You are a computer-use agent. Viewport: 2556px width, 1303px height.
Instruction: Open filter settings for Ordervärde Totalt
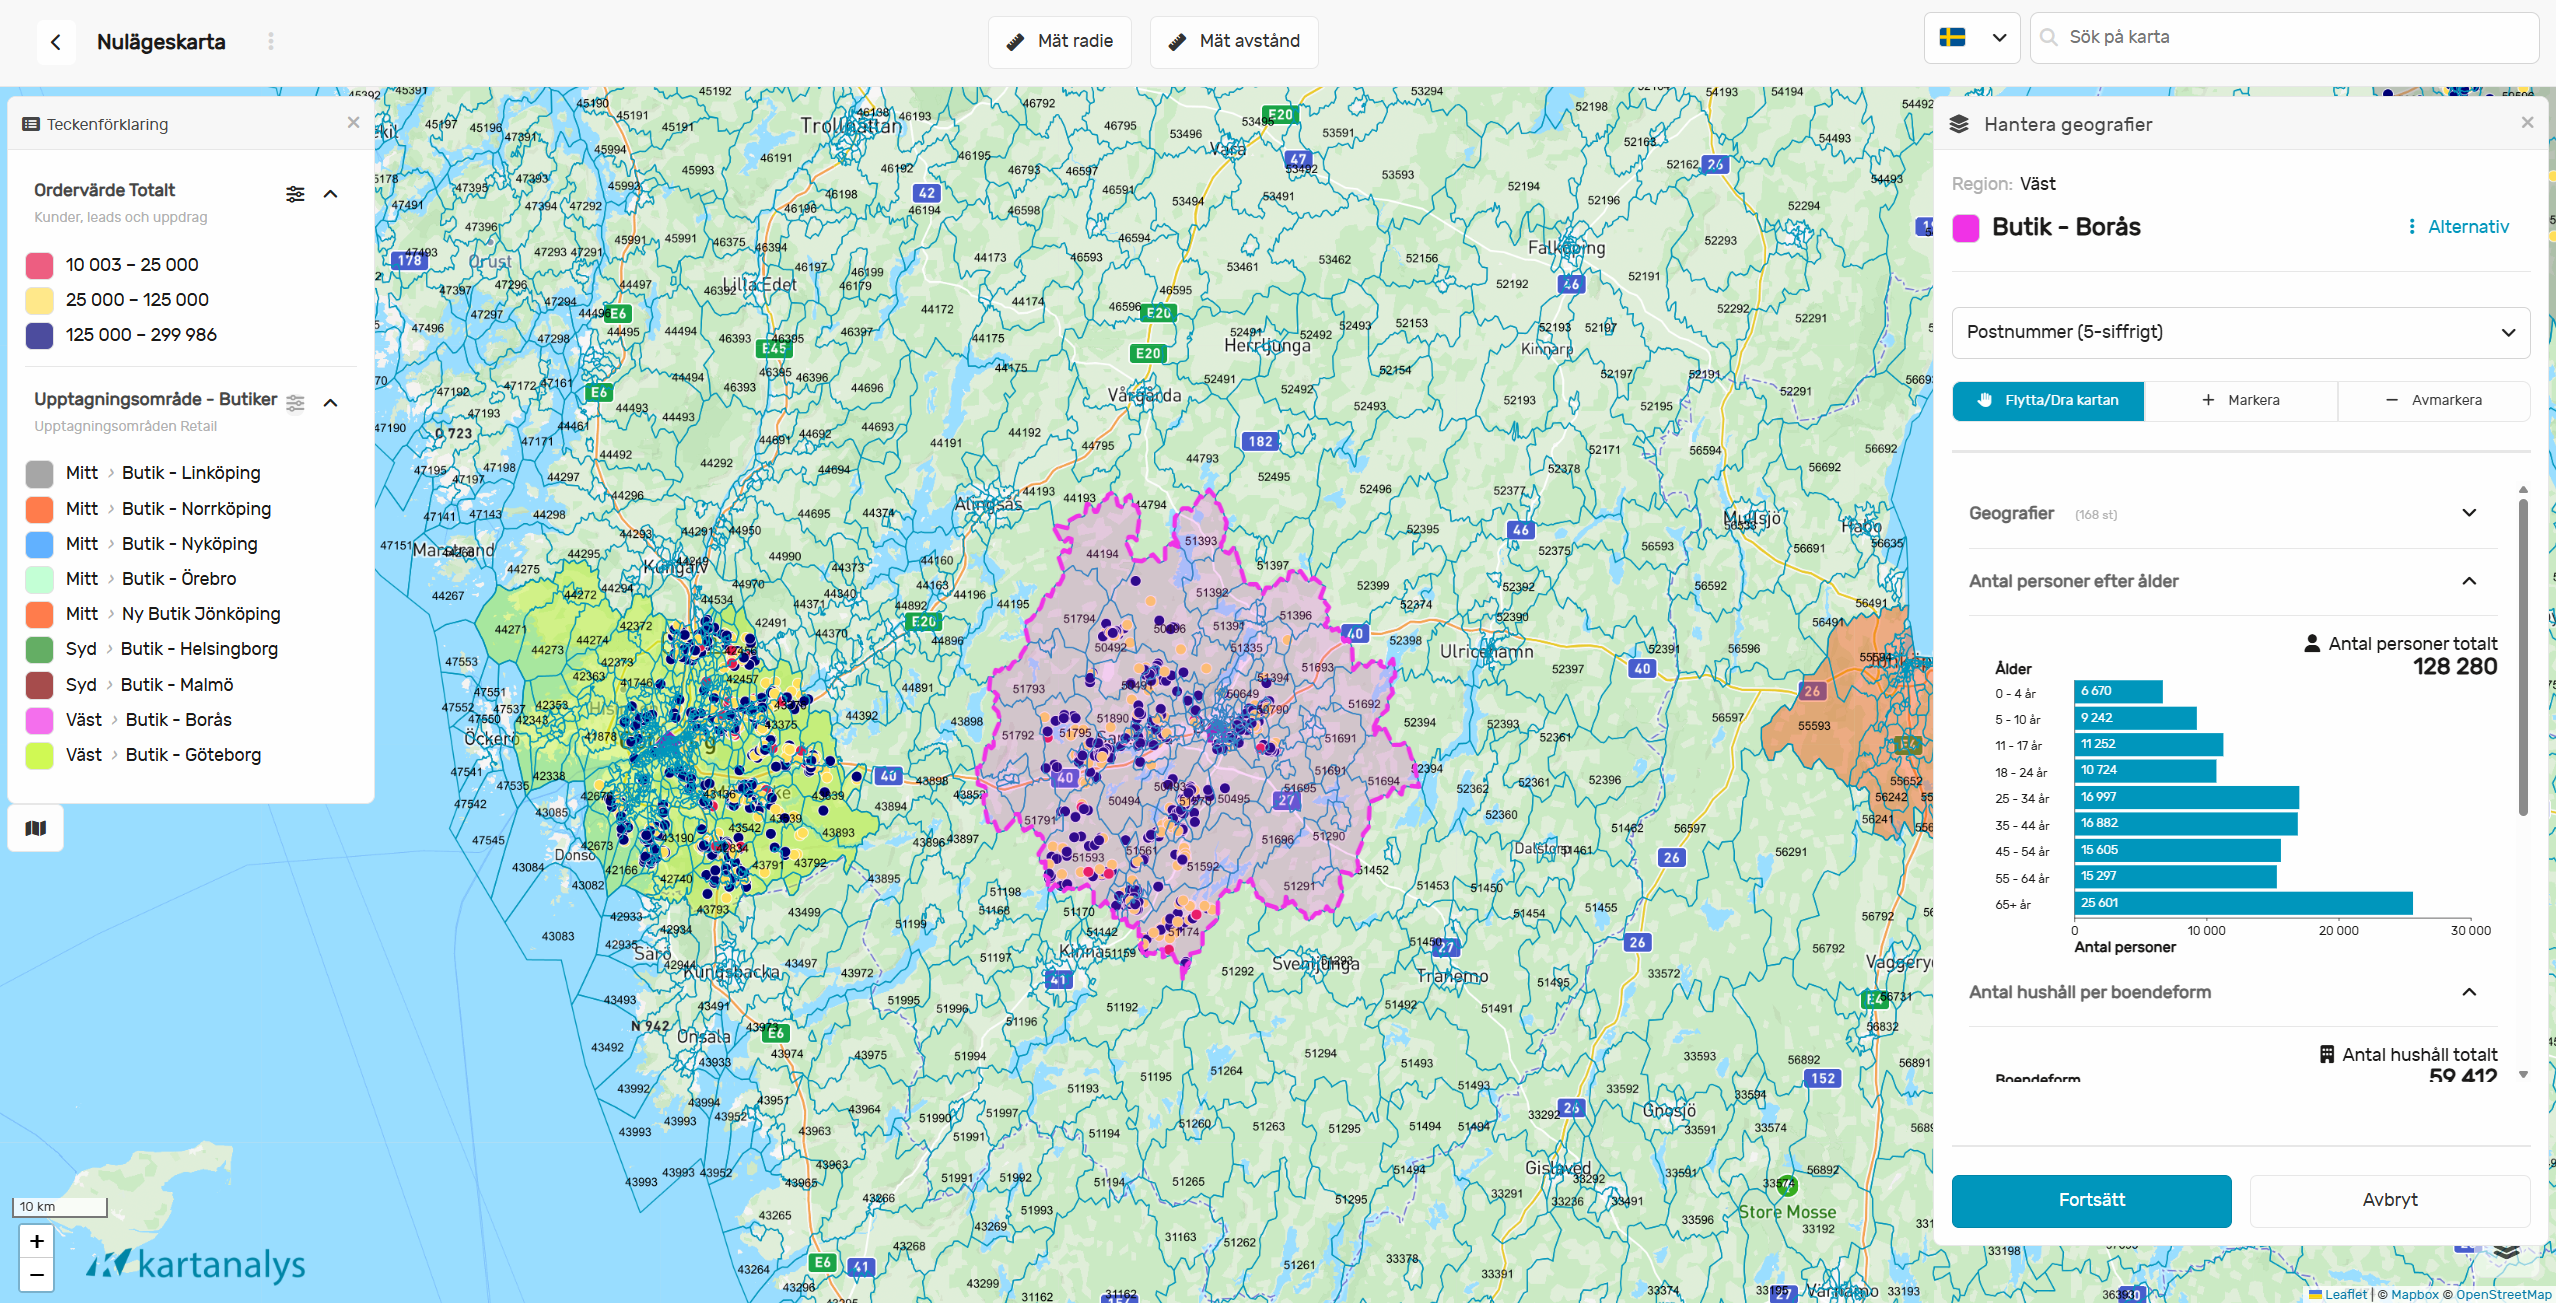pos(295,194)
